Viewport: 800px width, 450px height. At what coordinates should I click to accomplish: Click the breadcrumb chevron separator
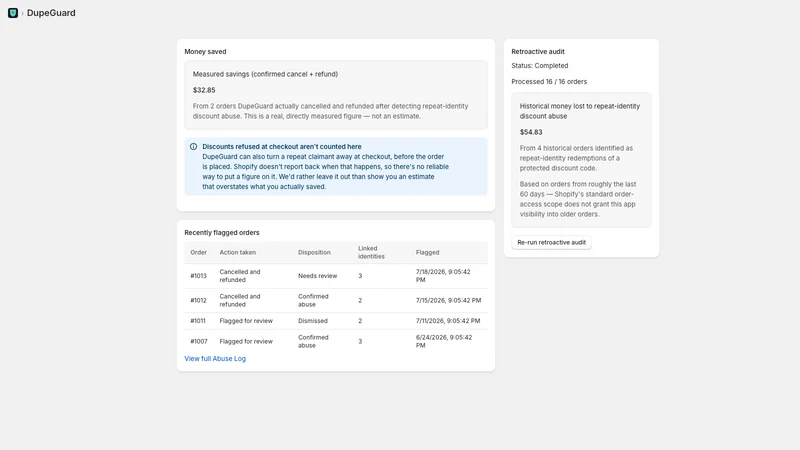[x=22, y=13]
